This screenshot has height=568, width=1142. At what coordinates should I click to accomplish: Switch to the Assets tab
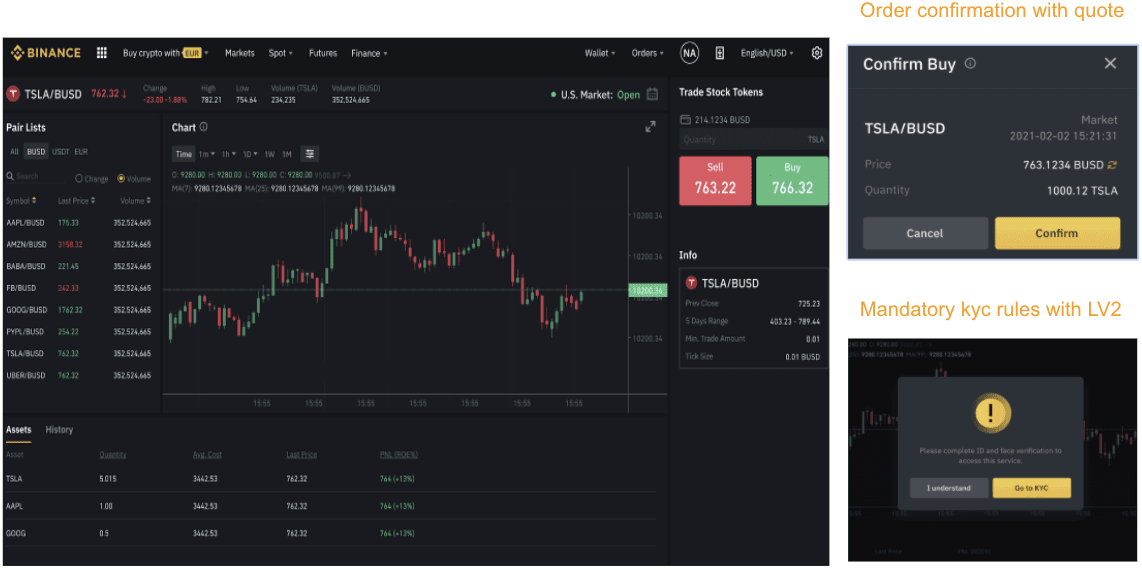pyautogui.click(x=18, y=430)
